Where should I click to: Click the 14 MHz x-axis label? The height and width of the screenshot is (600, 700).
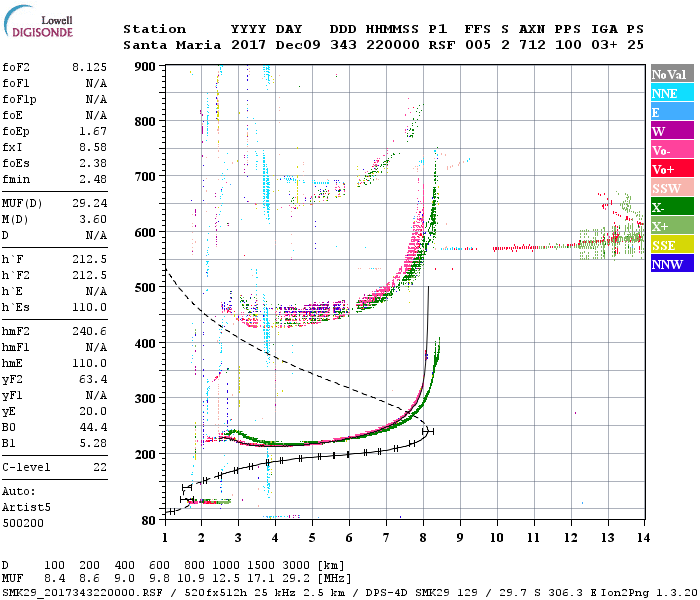click(643, 538)
